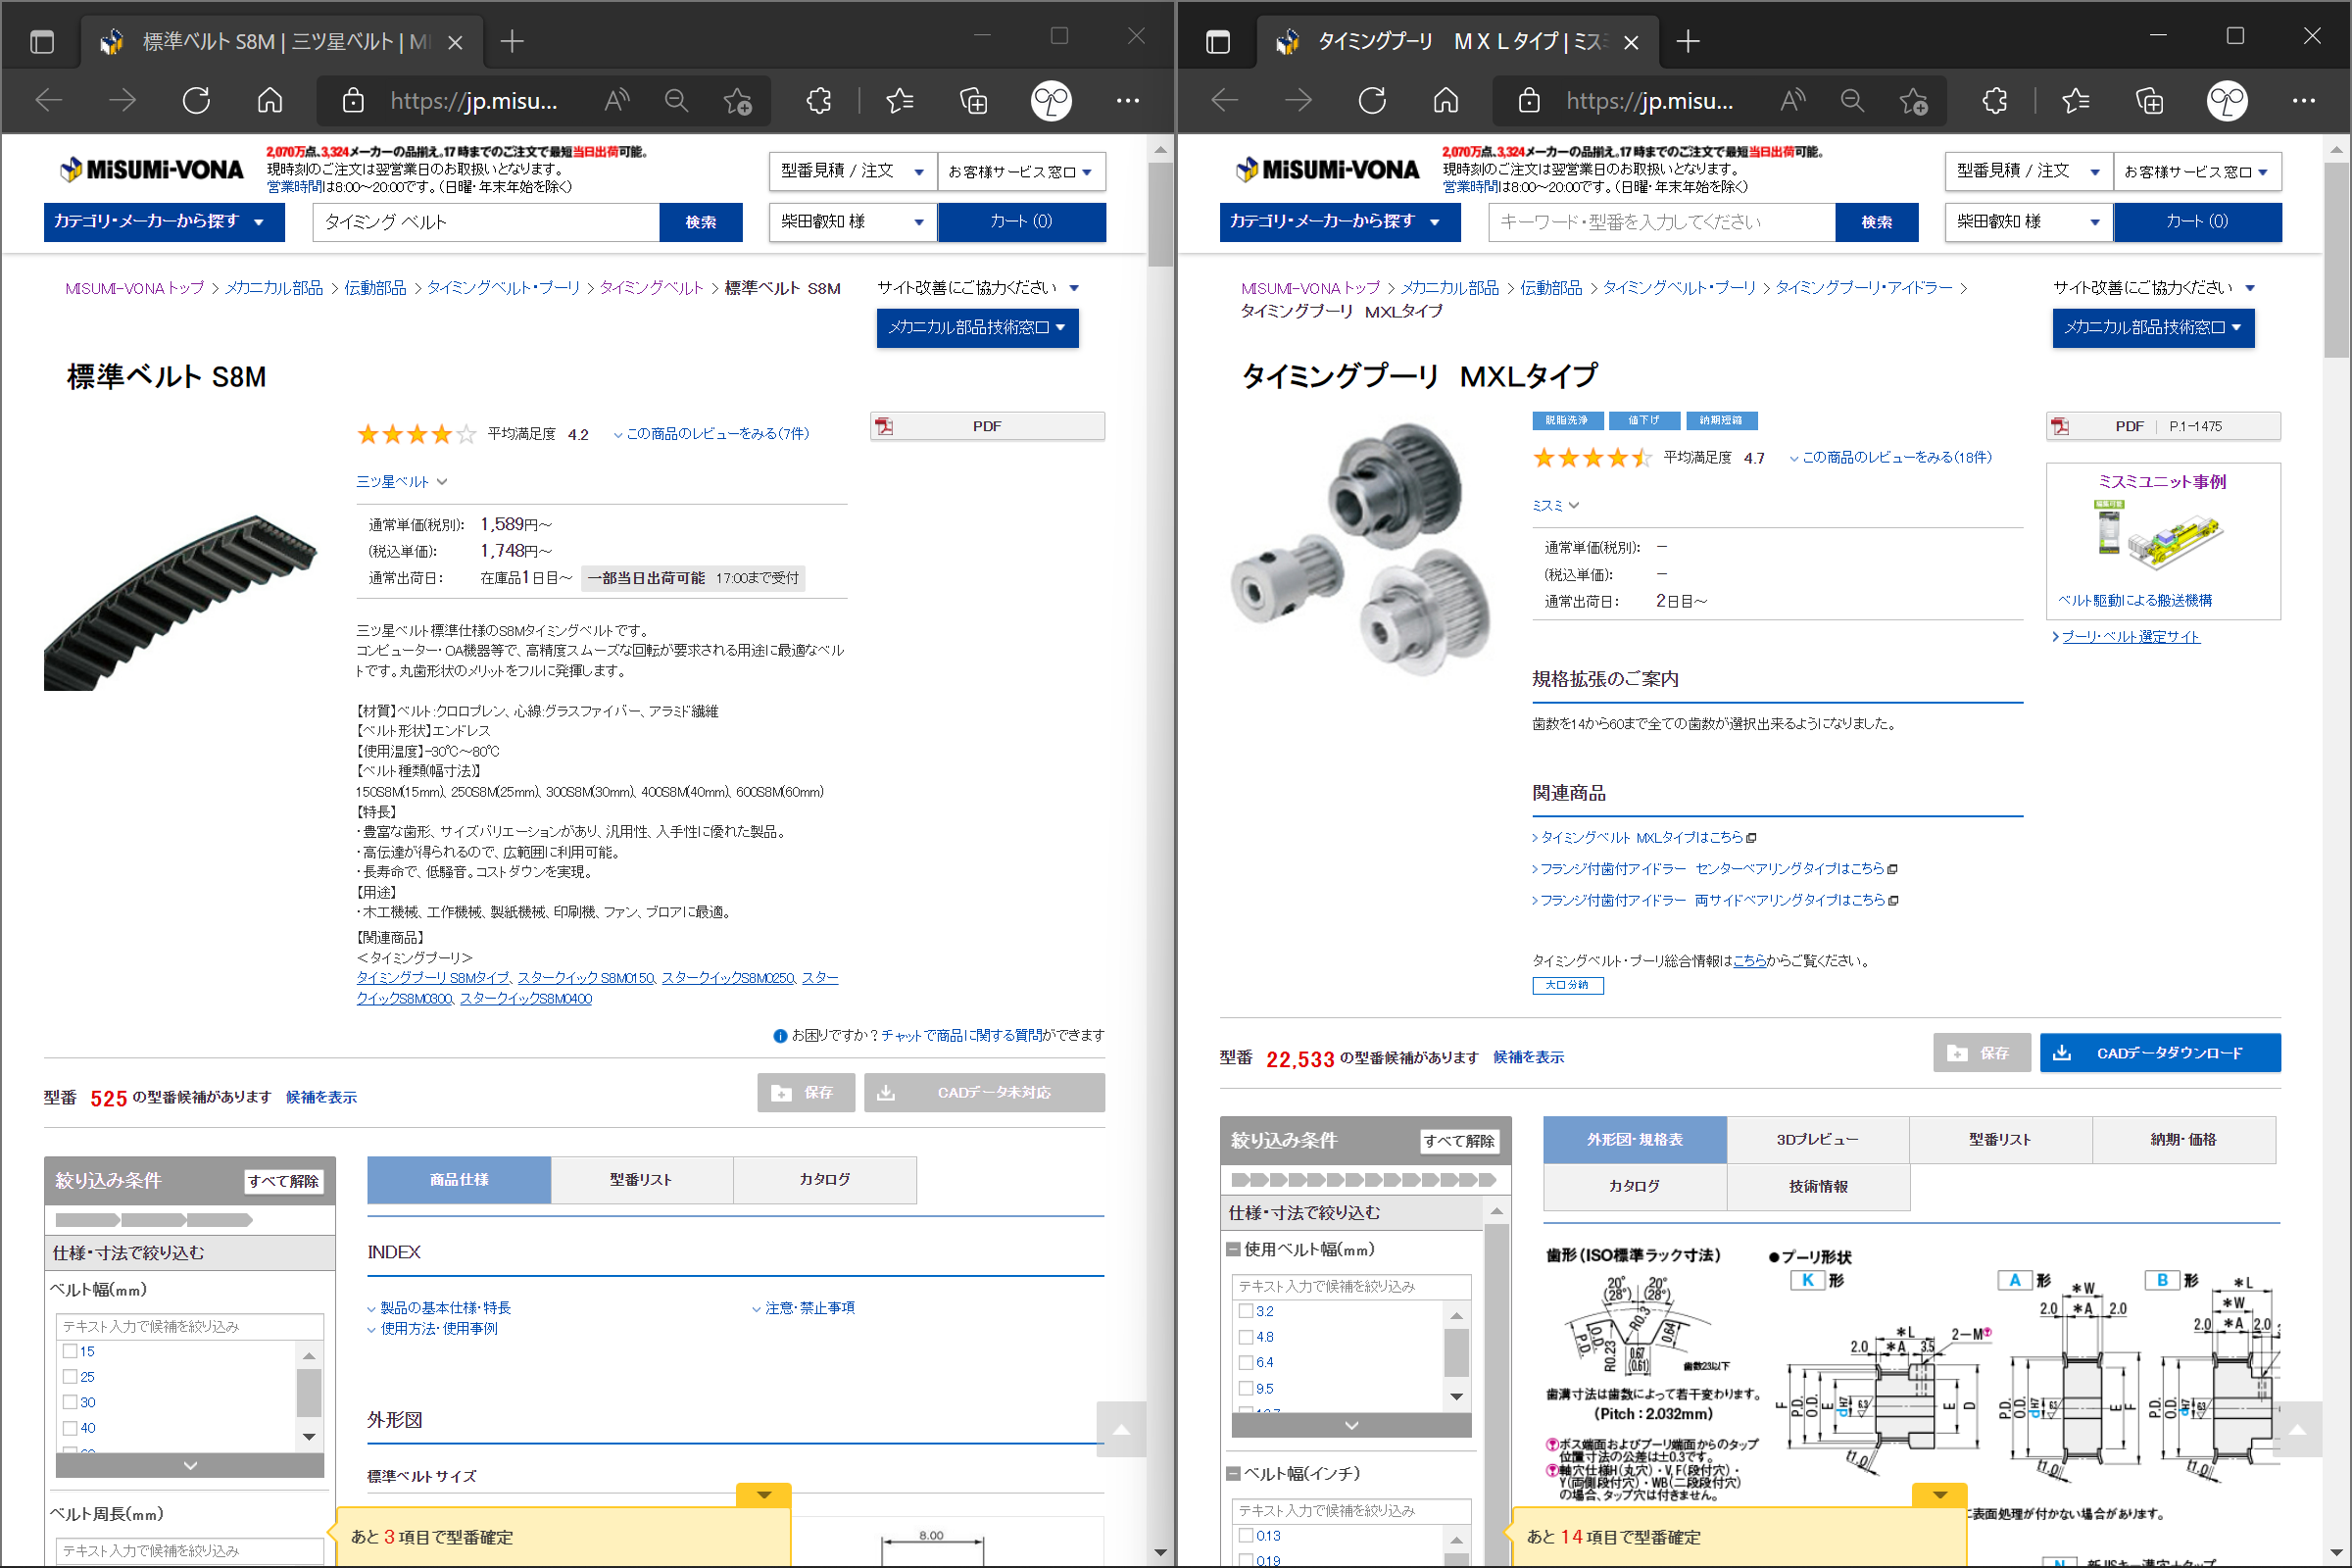2352x1568 pixels.
Task: Click 検索 button on belt page
Action: click(701, 222)
